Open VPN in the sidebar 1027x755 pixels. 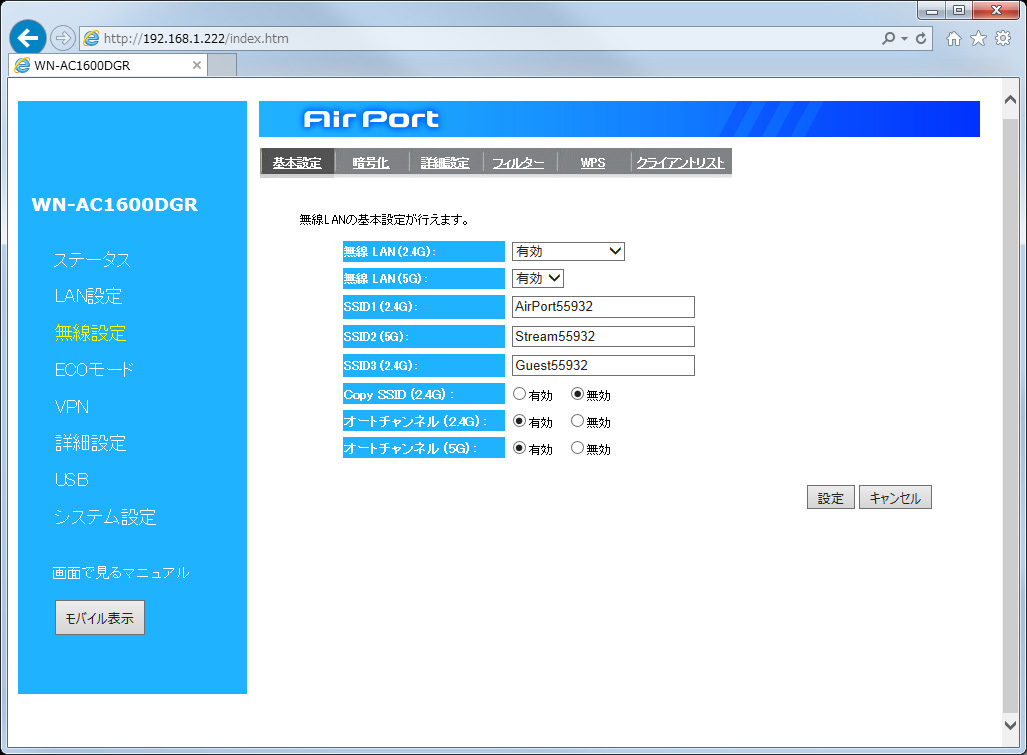[x=72, y=407]
